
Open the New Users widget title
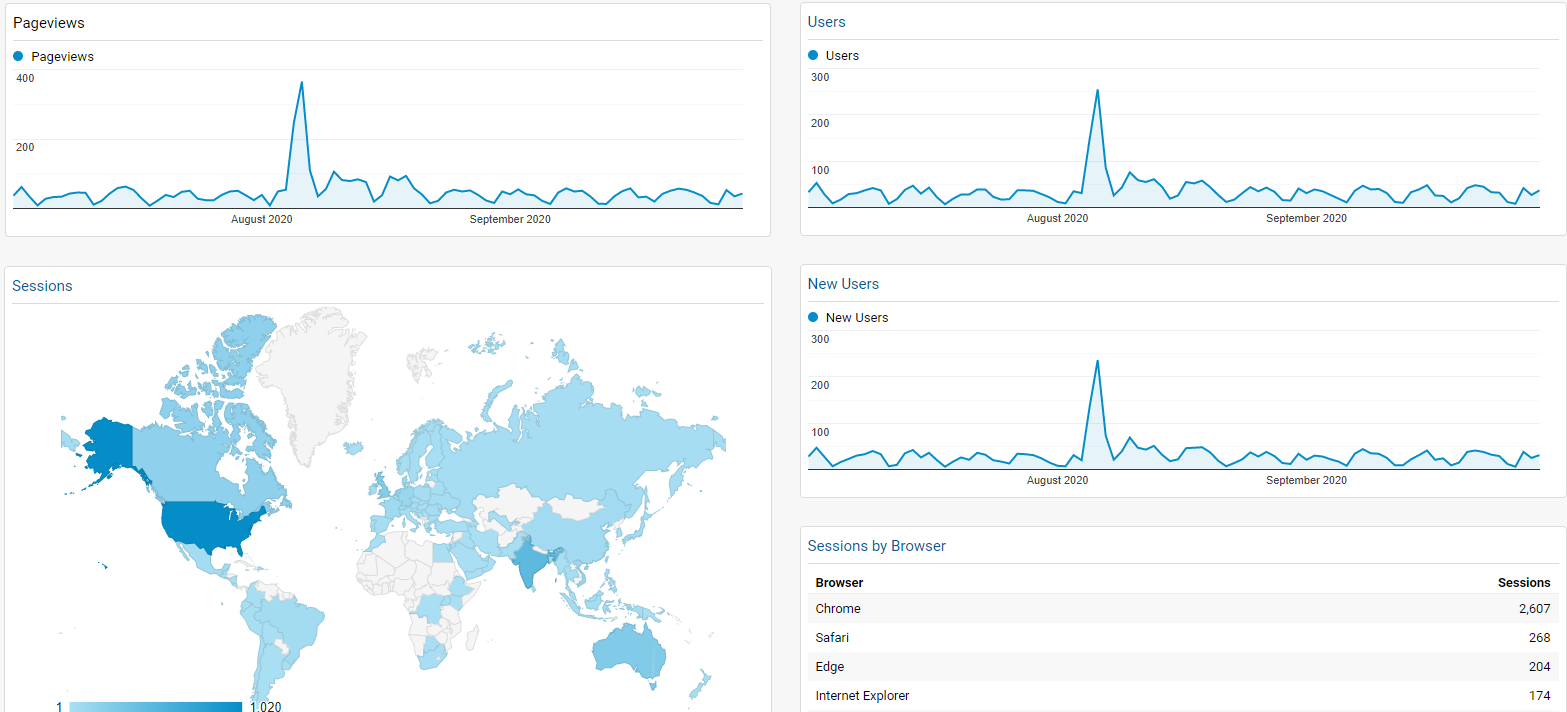click(x=843, y=284)
